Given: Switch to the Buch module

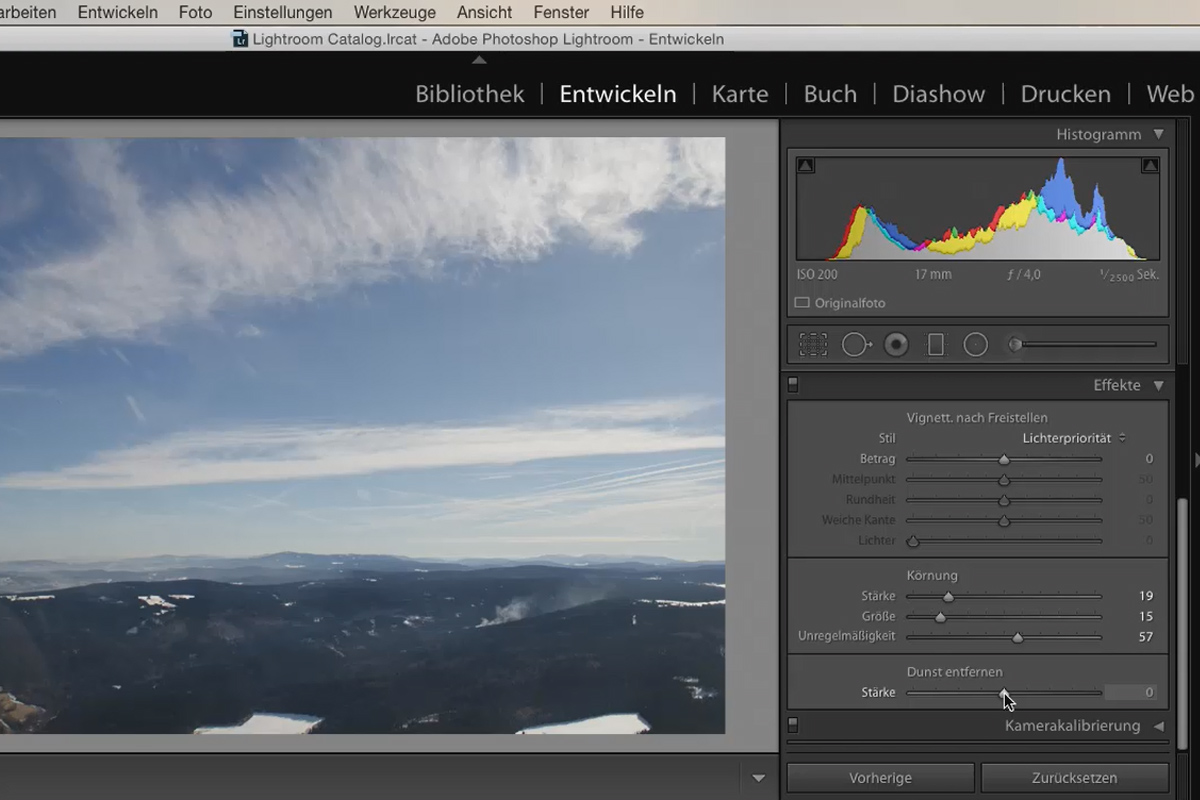Looking at the screenshot, I should tap(830, 94).
